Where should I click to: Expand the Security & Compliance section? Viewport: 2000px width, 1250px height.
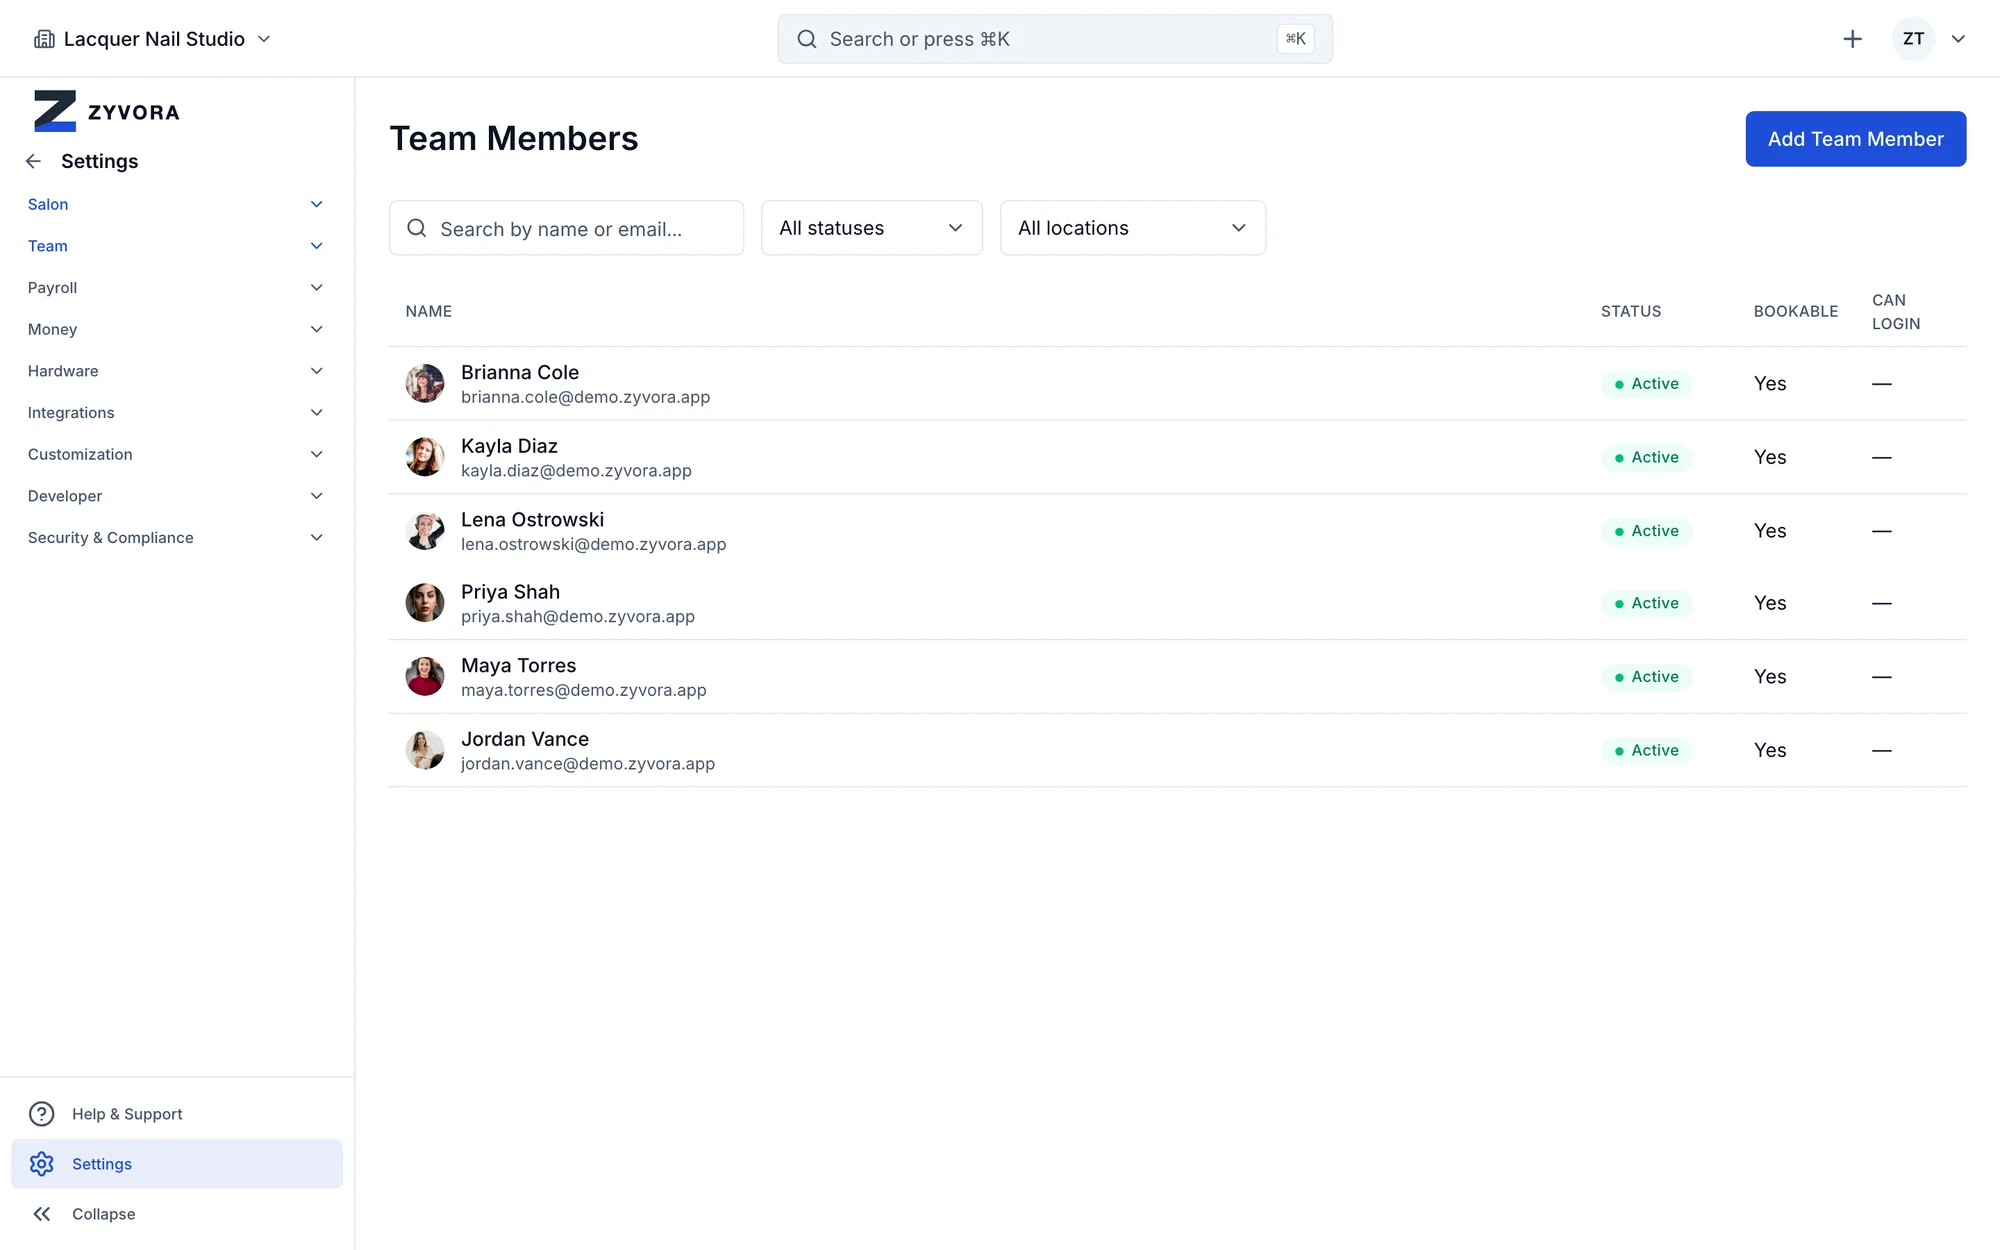click(x=176, y=538)
